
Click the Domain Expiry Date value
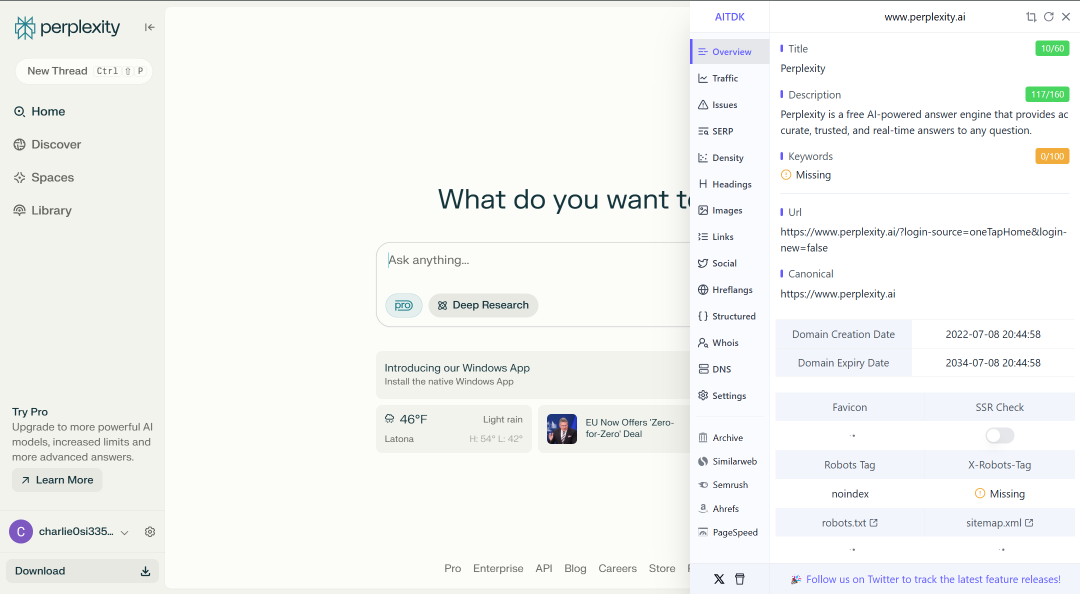click(x=993, y=363)
